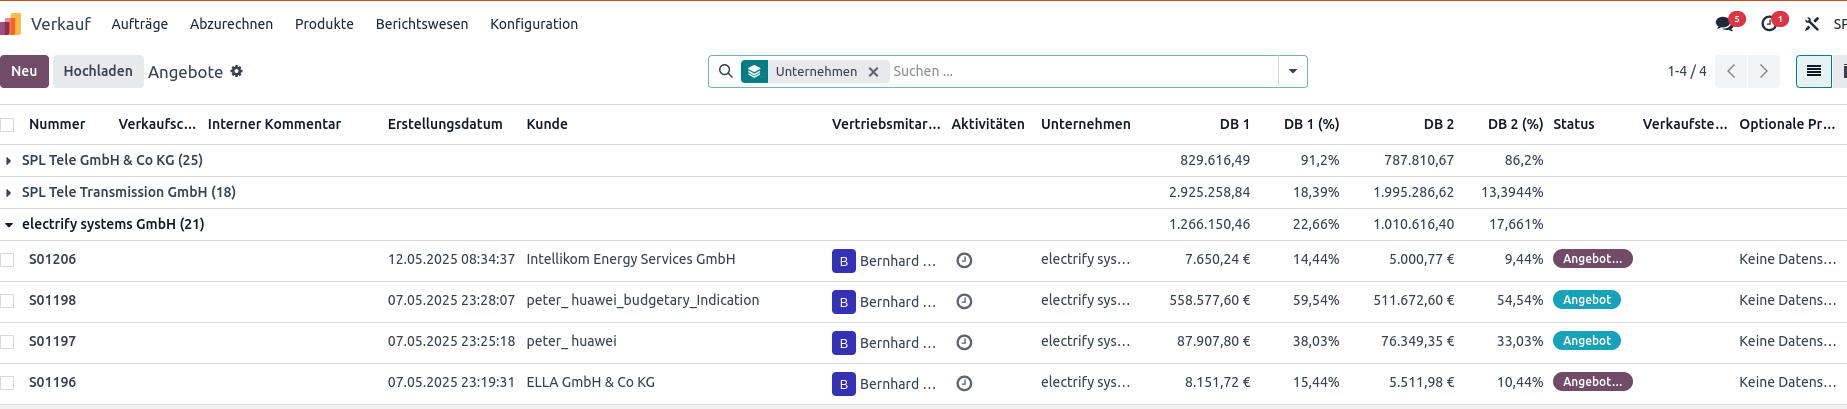Sort by the Unternehmen column header
The width and height of the screenshot is (1847, 409).
(1086, 124)
